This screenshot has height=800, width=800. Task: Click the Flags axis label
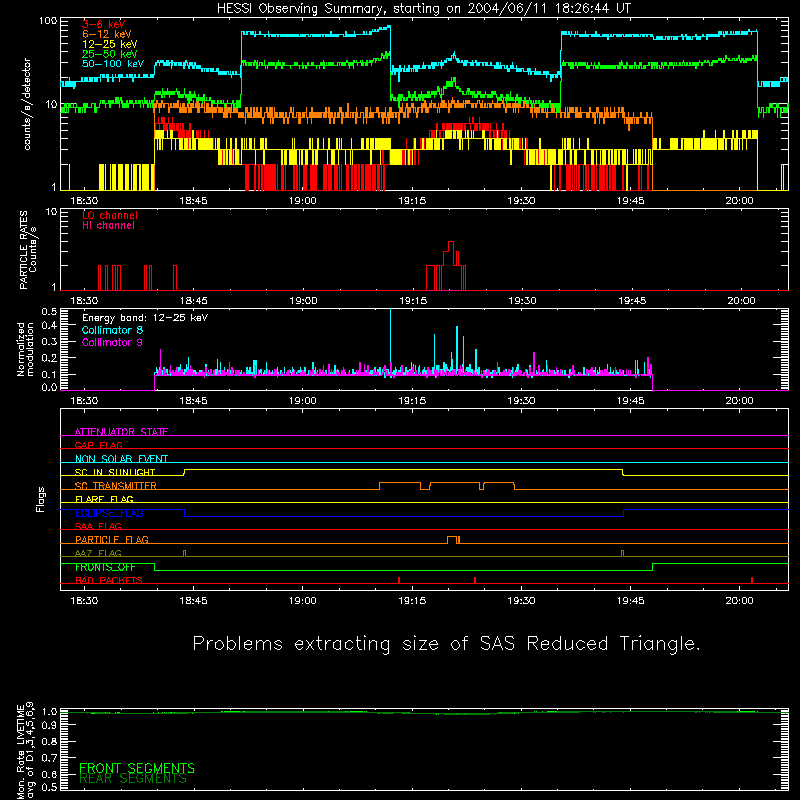(x=41, y=499)
